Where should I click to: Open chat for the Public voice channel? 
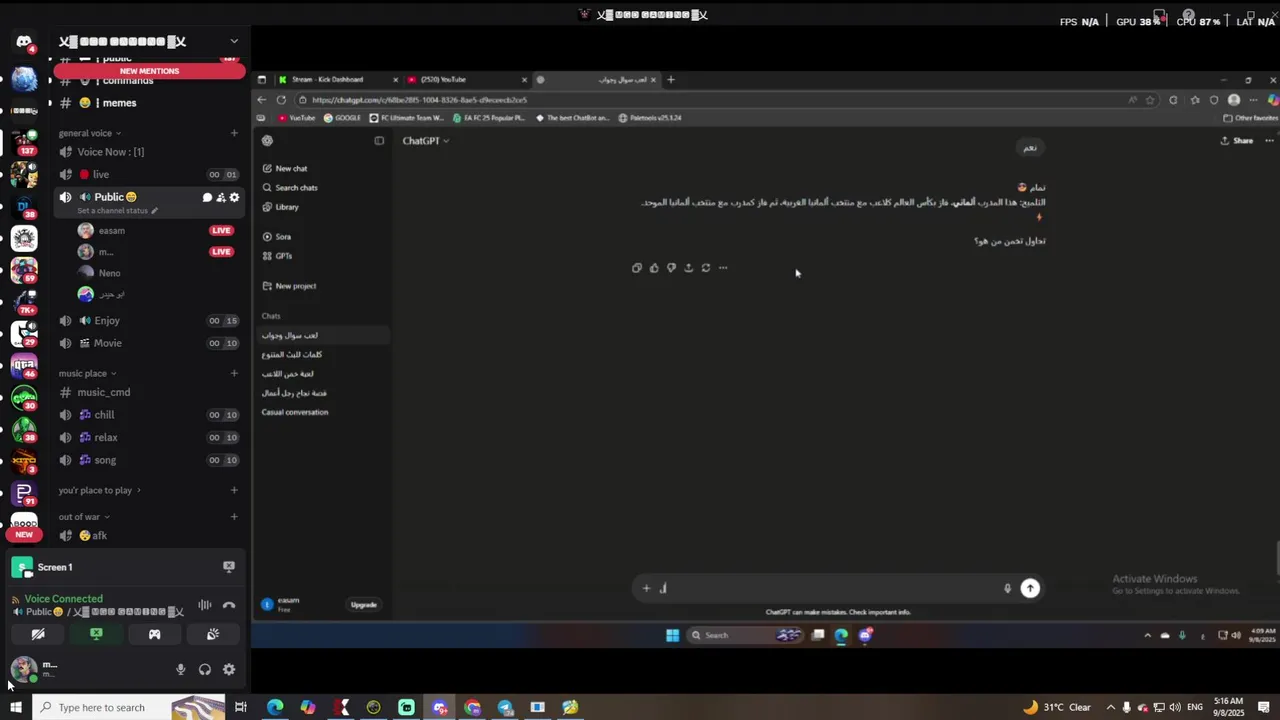click(x=207, y=198)
